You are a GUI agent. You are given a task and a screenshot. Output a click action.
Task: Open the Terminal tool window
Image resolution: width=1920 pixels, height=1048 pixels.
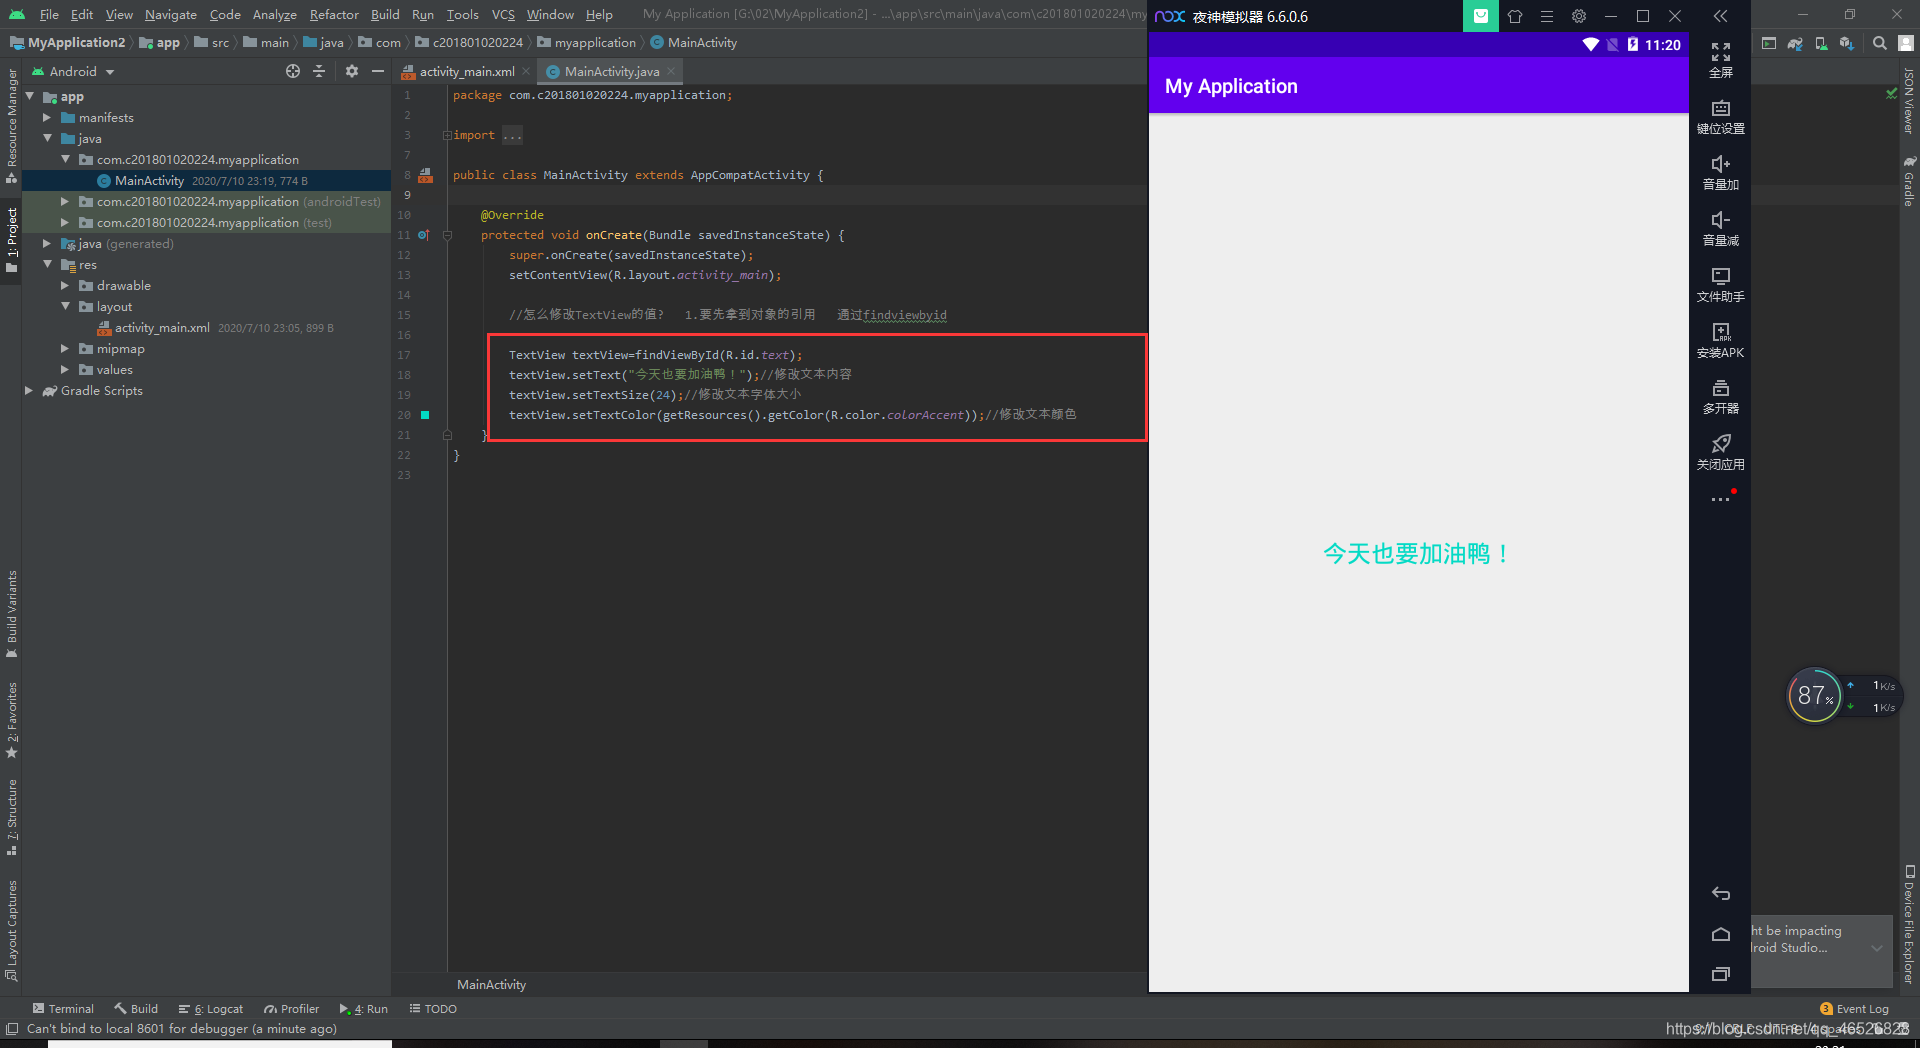63,1009
